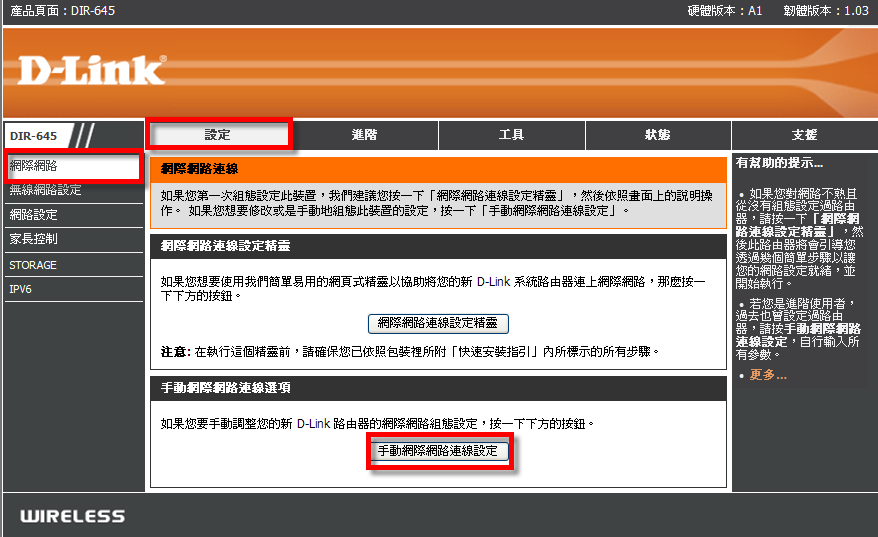Click the D-Link logo in the header
The image size is (878, 537).
[91, 70]
